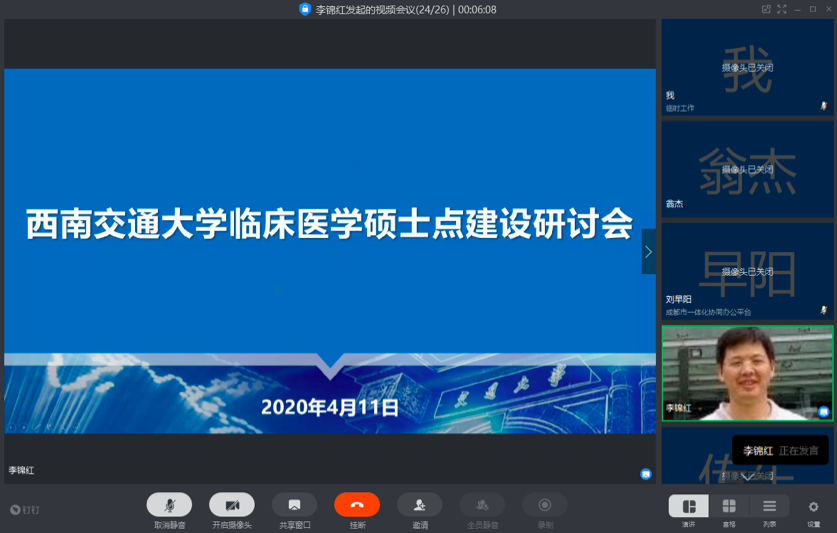The width and height of the screenshot is (837, 533).
Task: Select 李锦红 video thumbnail
Action: click(x=747, y=372)
